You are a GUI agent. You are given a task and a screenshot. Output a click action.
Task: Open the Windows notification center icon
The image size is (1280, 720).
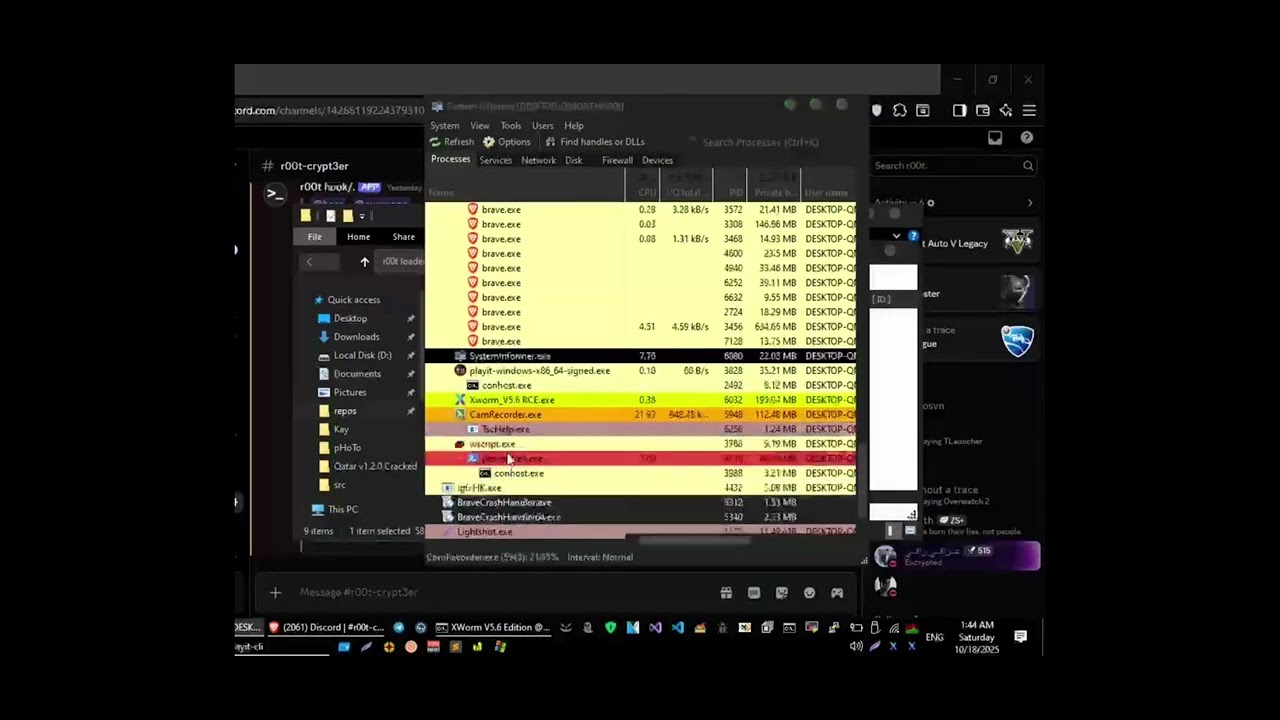pyautogui.click(x=1020, y=637)
